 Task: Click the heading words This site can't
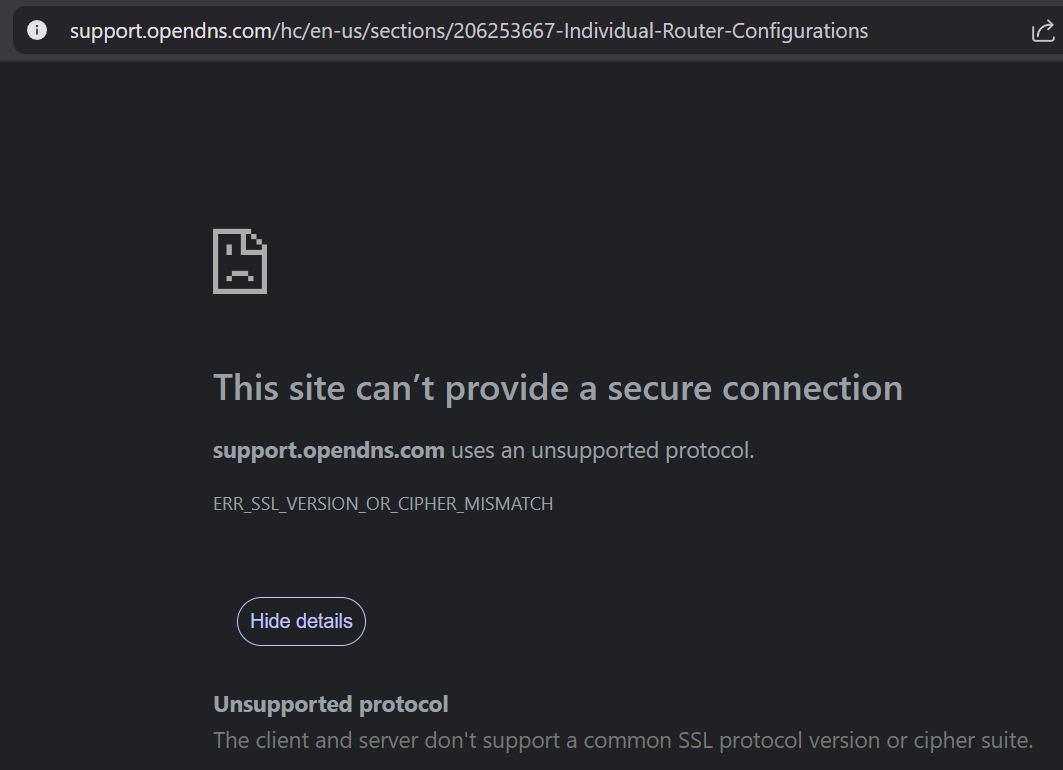click(323, 388)
